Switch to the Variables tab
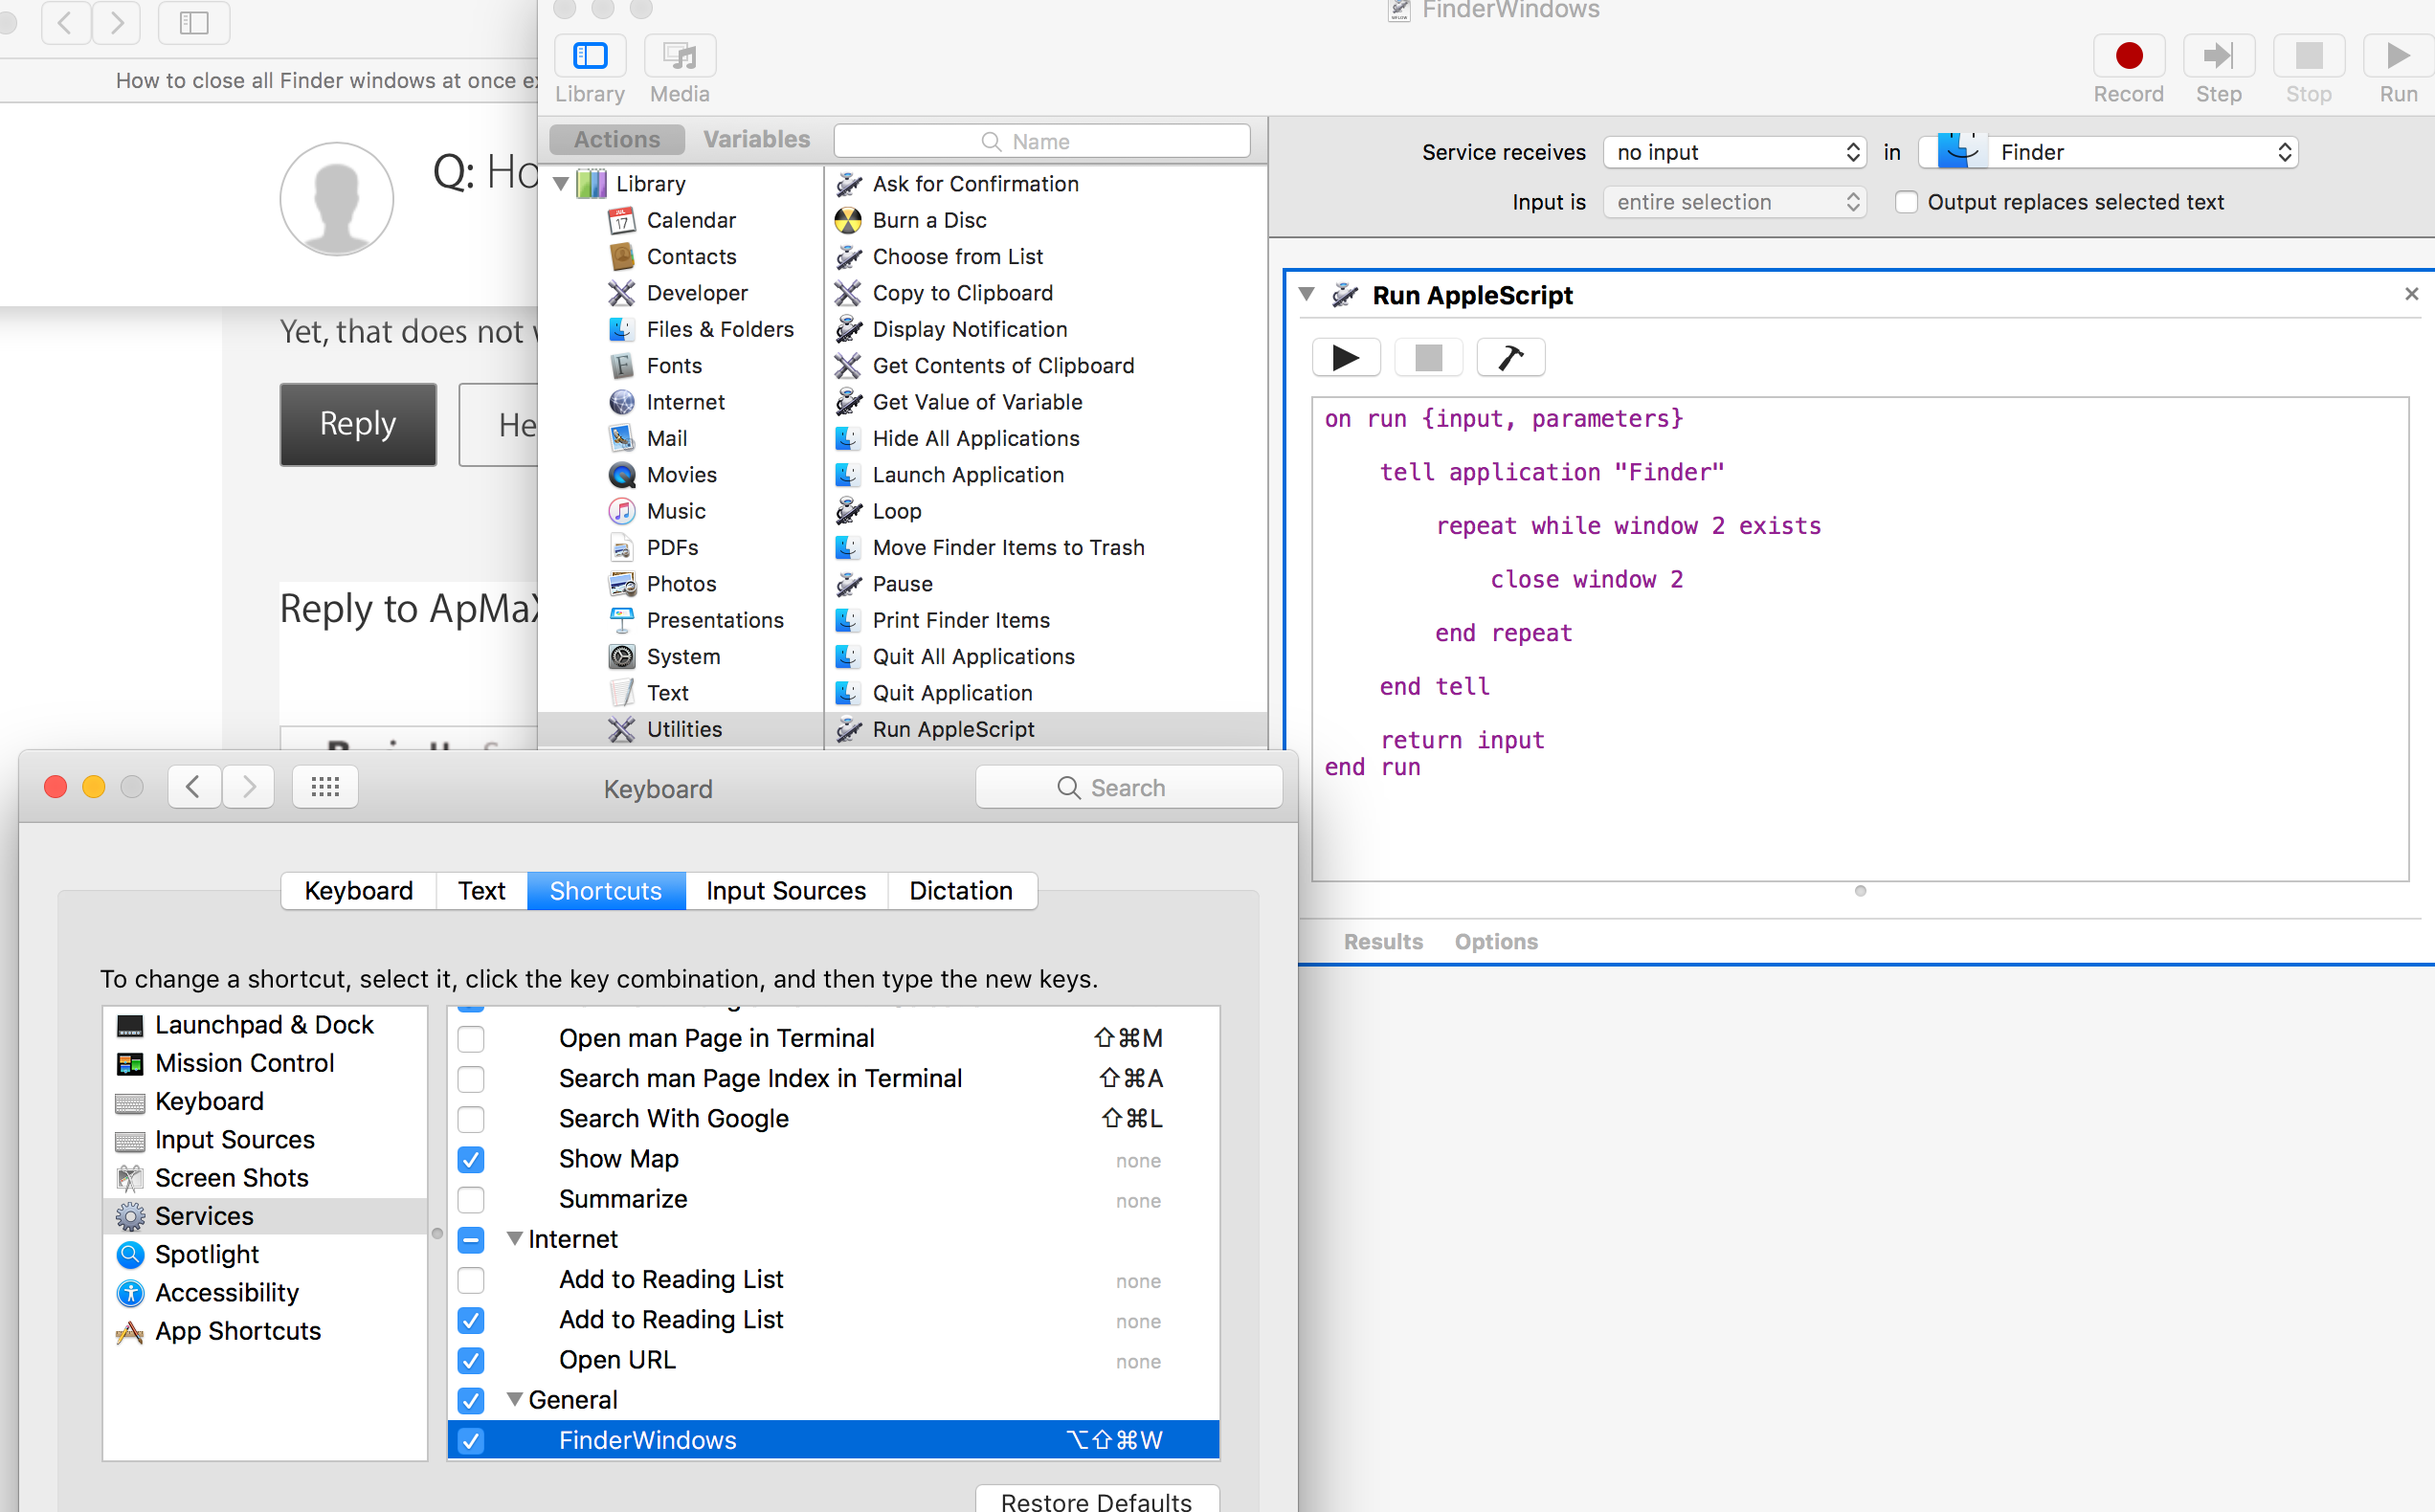 tap(756, 140)
